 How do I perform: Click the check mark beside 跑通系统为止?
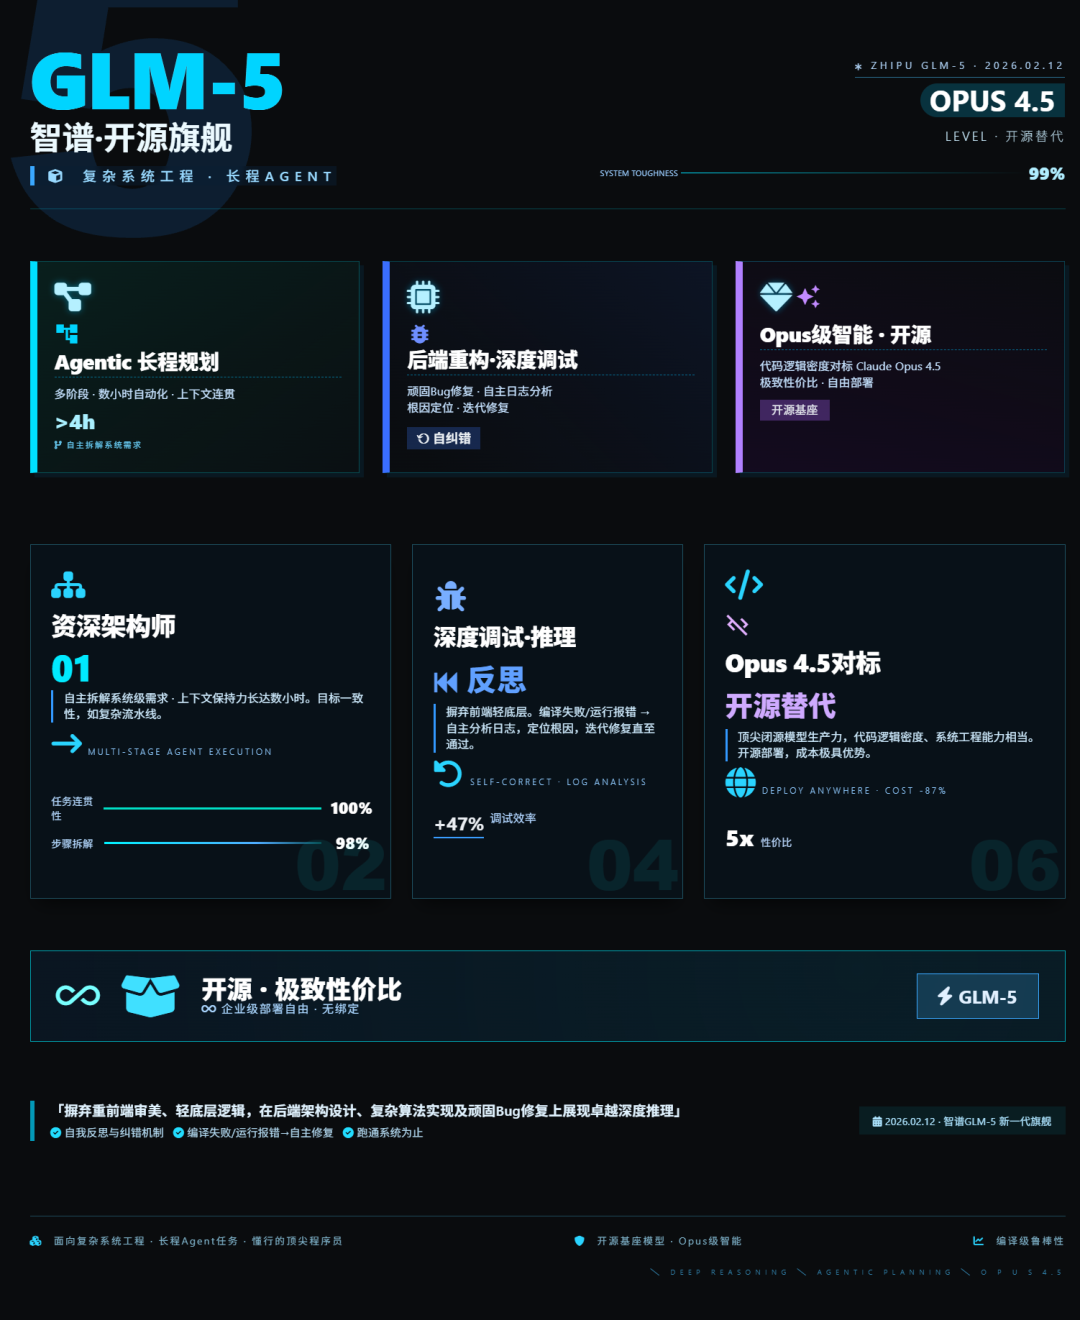pyautogui.click(x=348, y=1133)
